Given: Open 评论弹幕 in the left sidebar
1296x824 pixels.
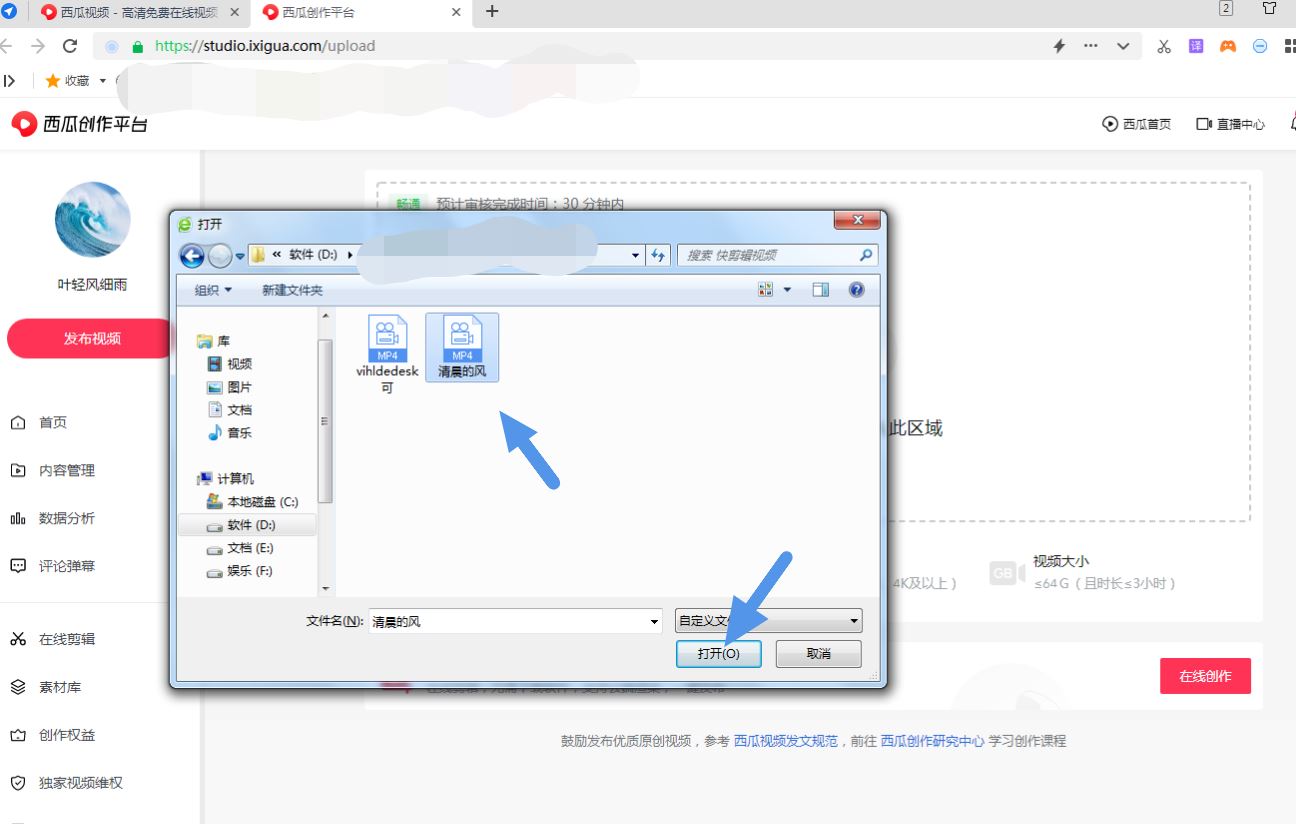Looking at the screenshot, I should tap(53, 566).
